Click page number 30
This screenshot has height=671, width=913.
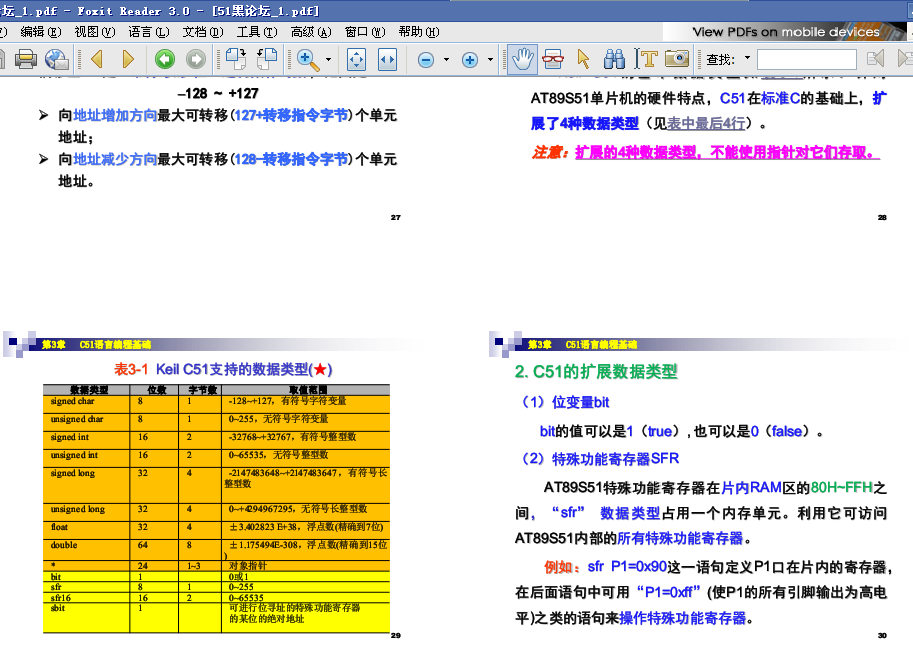[x=882, y=635]
